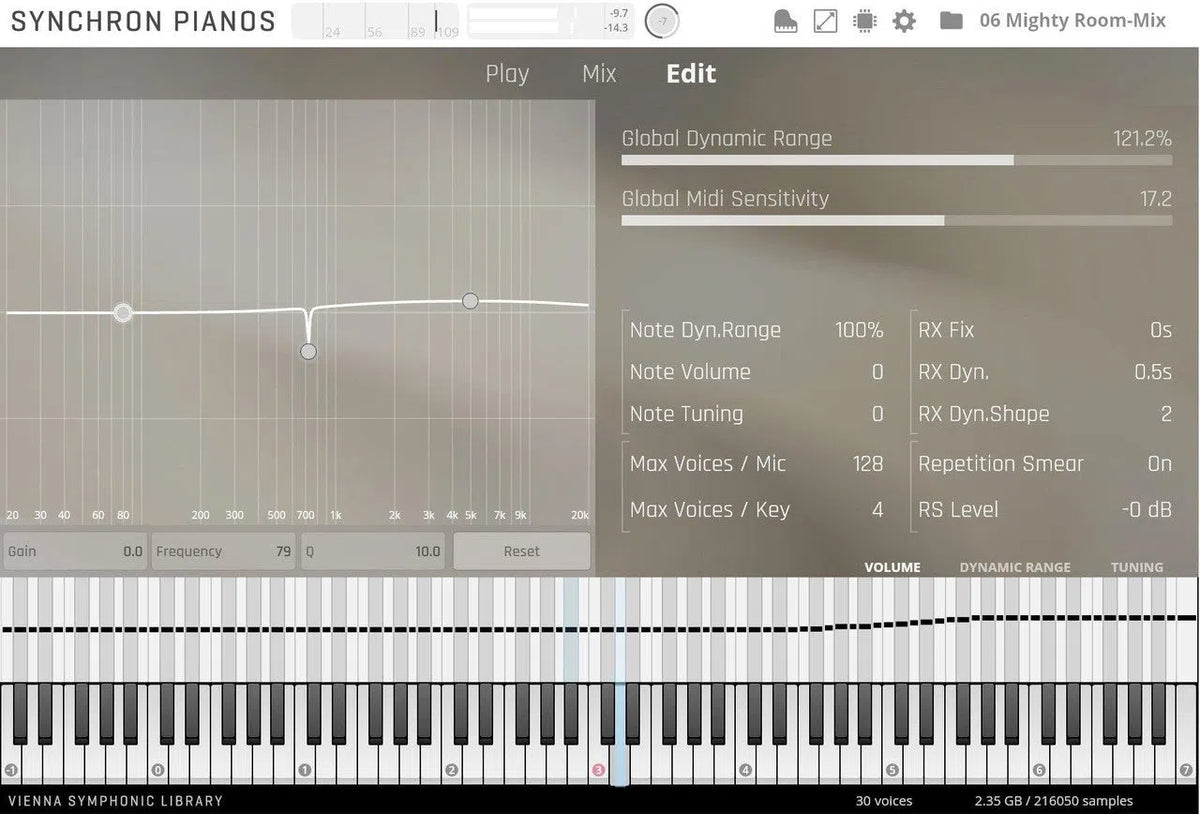Open settings with the gear icon
Image resolution: width=1200 pixels, height=814 pixels.
coord(904,21)
